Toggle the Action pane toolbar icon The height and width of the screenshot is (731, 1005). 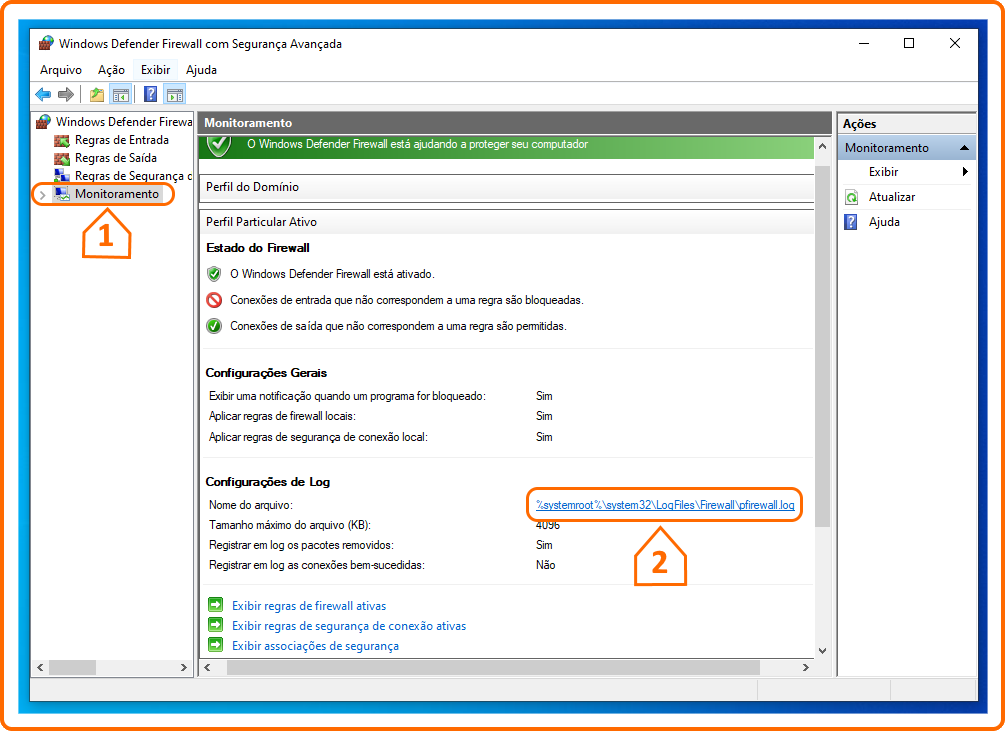[x=174, y=95]
